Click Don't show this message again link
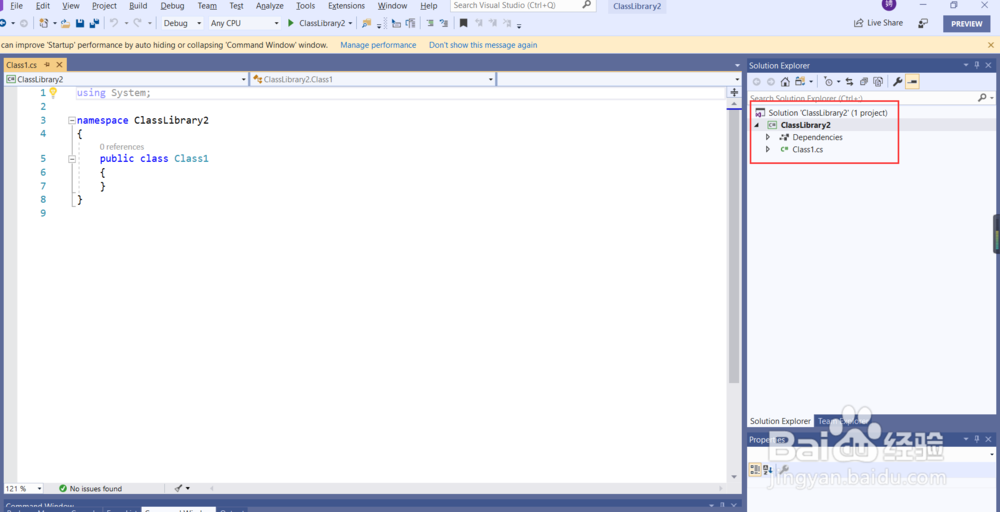Viewport: 1000px width, 512px height. pyautogui.click(x=483, y=45)
